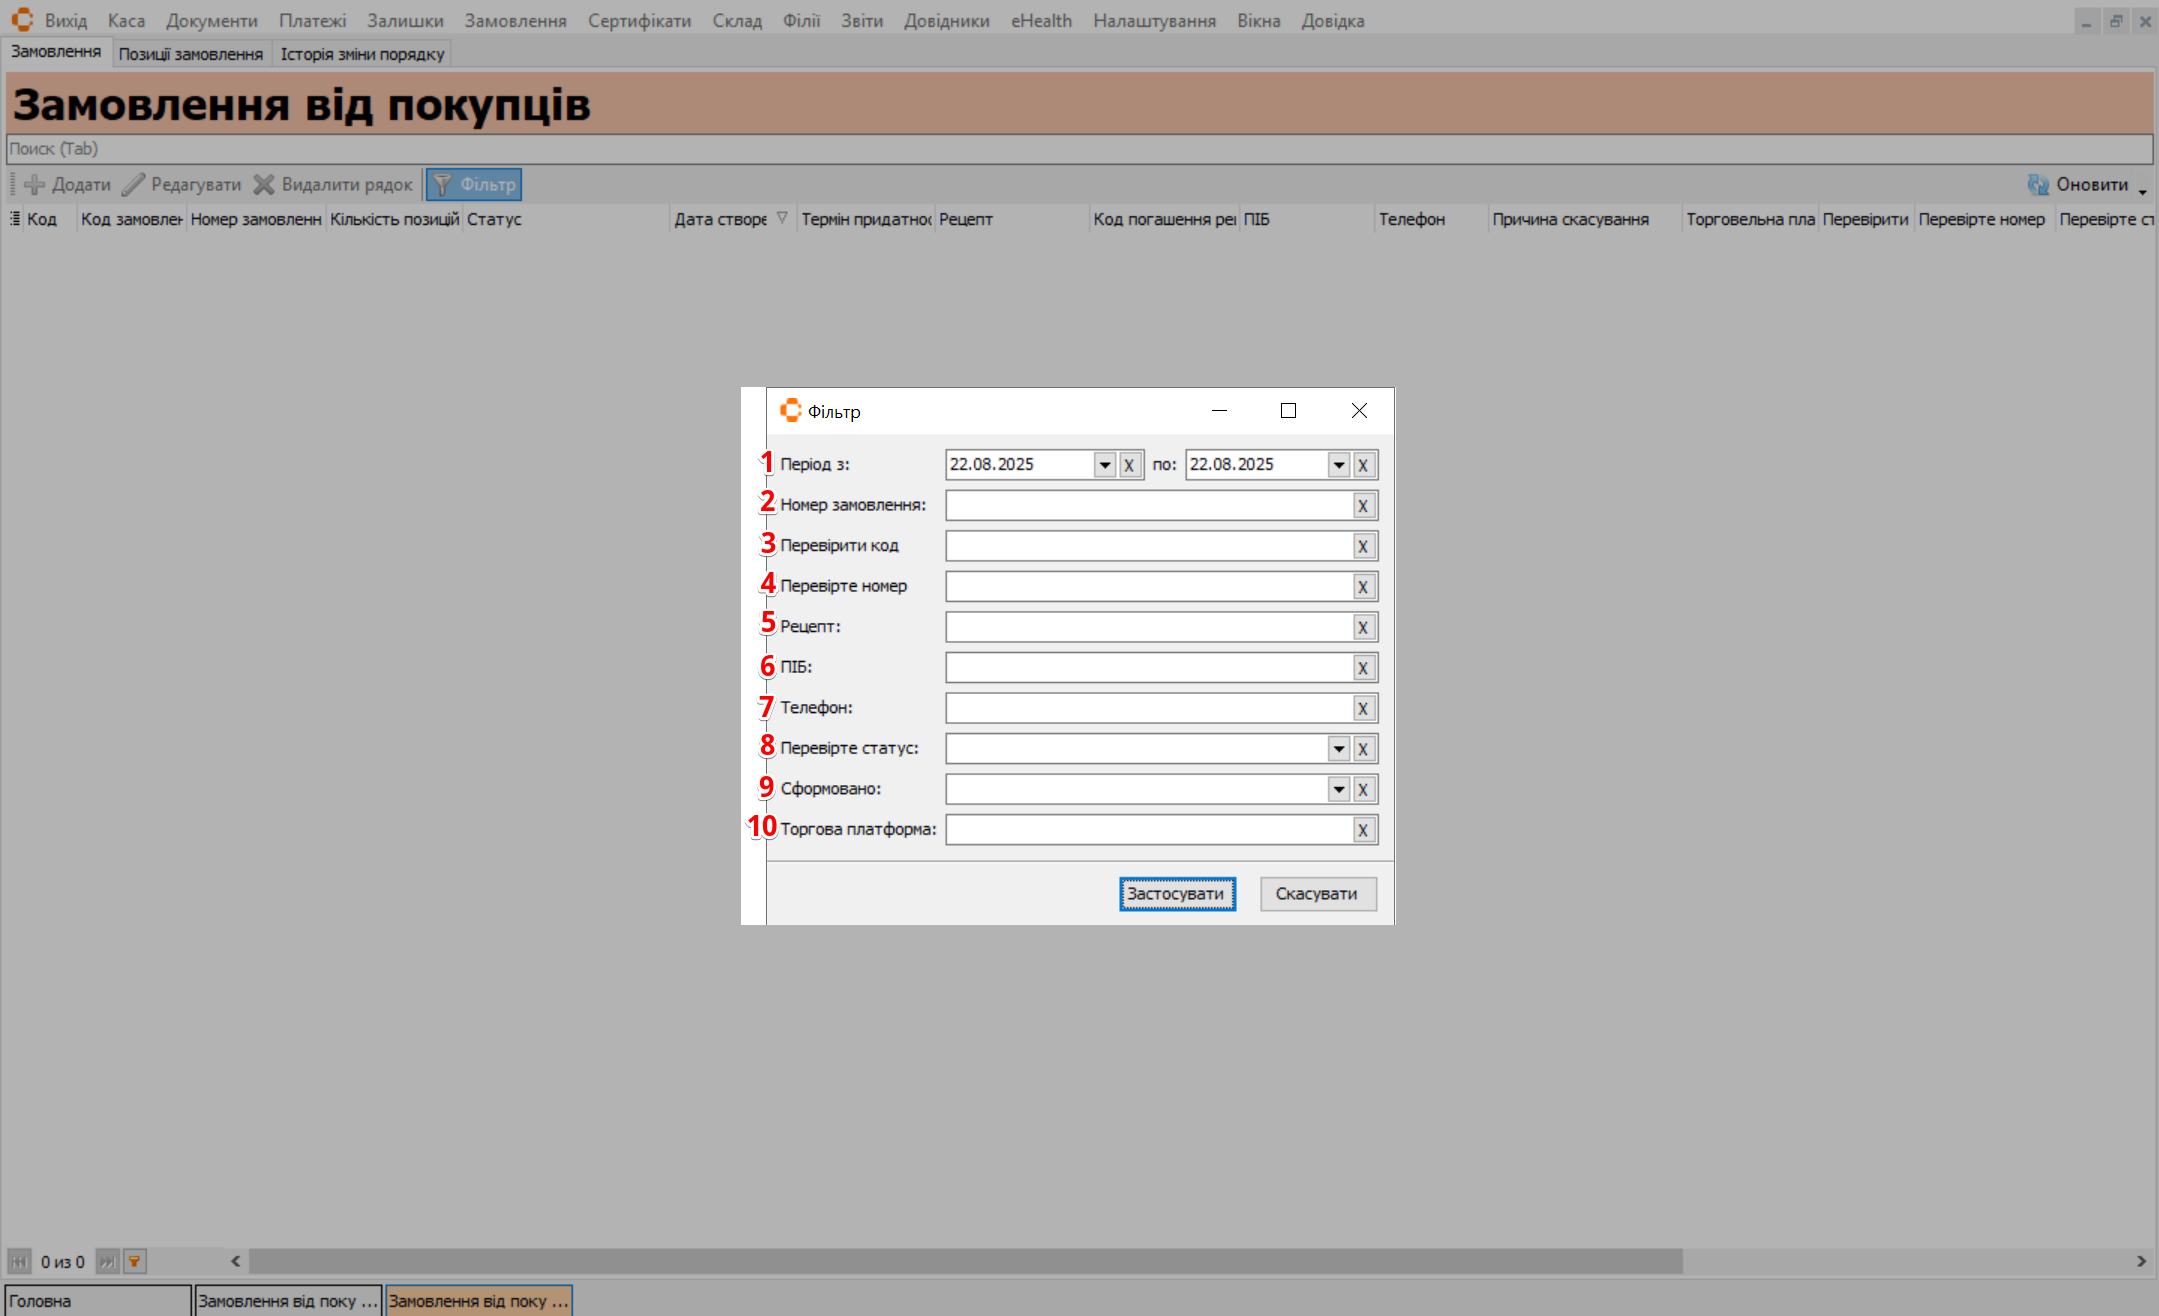Clear the Номер замовлення field with X
2159x1316 pixels.
coord(1362,506)
